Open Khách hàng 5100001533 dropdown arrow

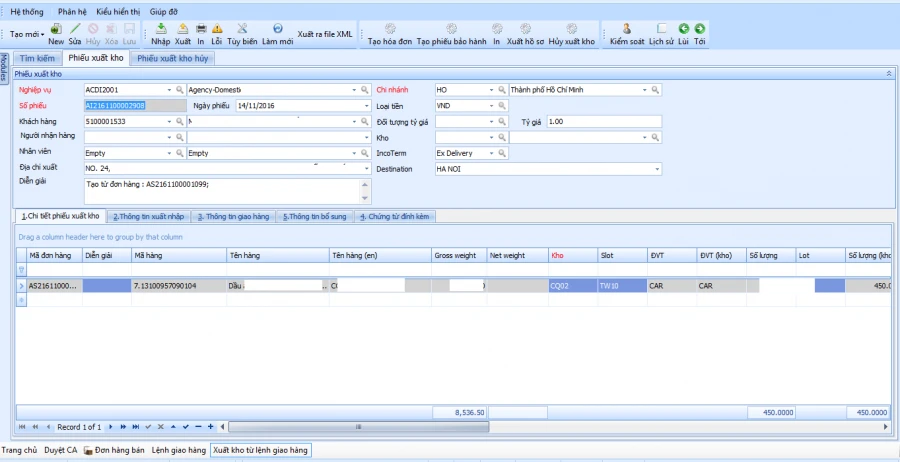169,122
